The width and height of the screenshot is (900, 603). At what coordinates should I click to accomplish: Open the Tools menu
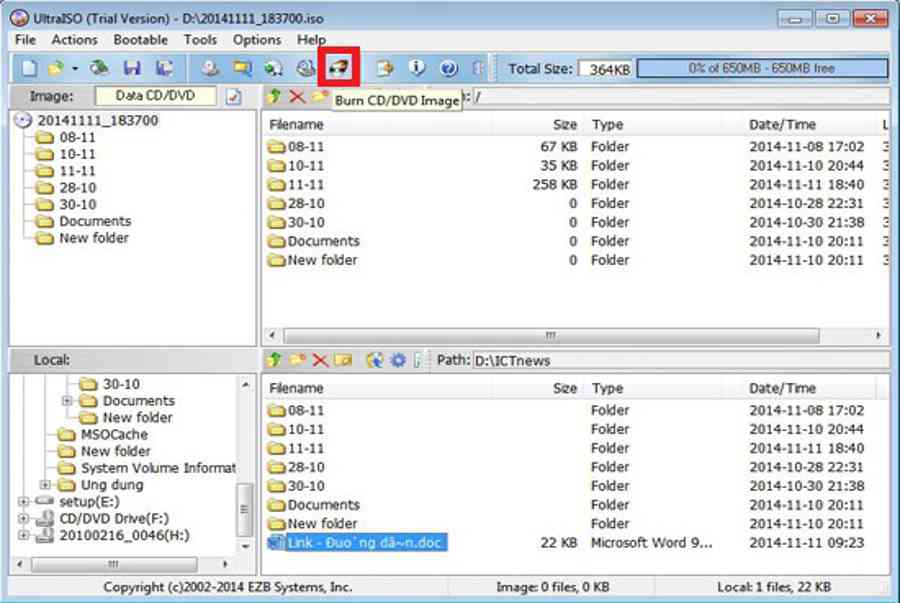pyautogui.click(x=200, y=40)
